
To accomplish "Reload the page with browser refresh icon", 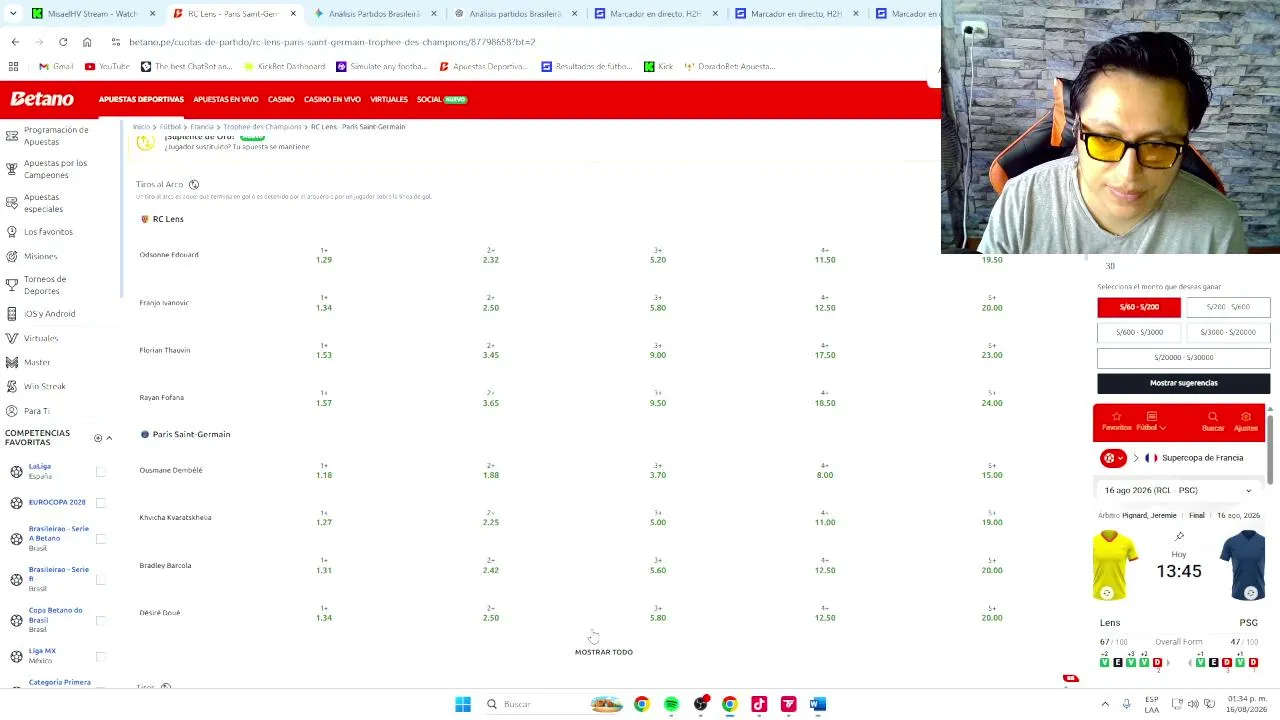I will [63, 42].
